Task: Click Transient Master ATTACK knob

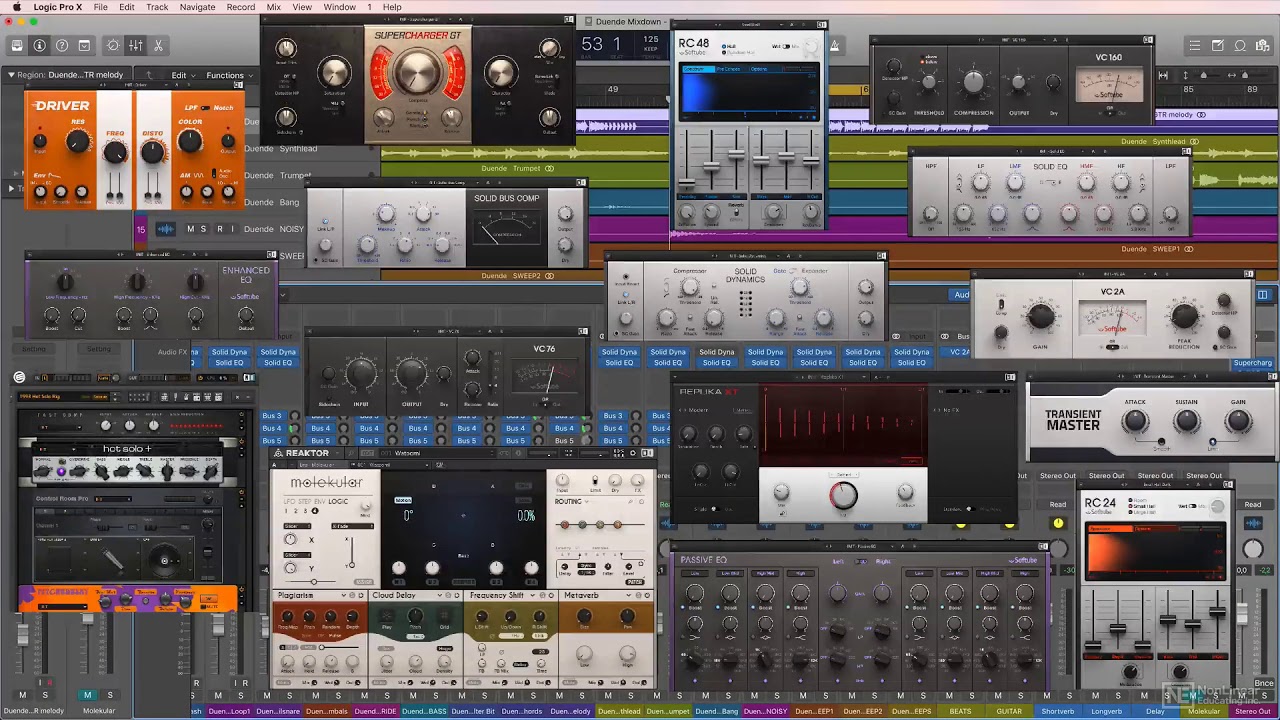Action: (1135, 422)
